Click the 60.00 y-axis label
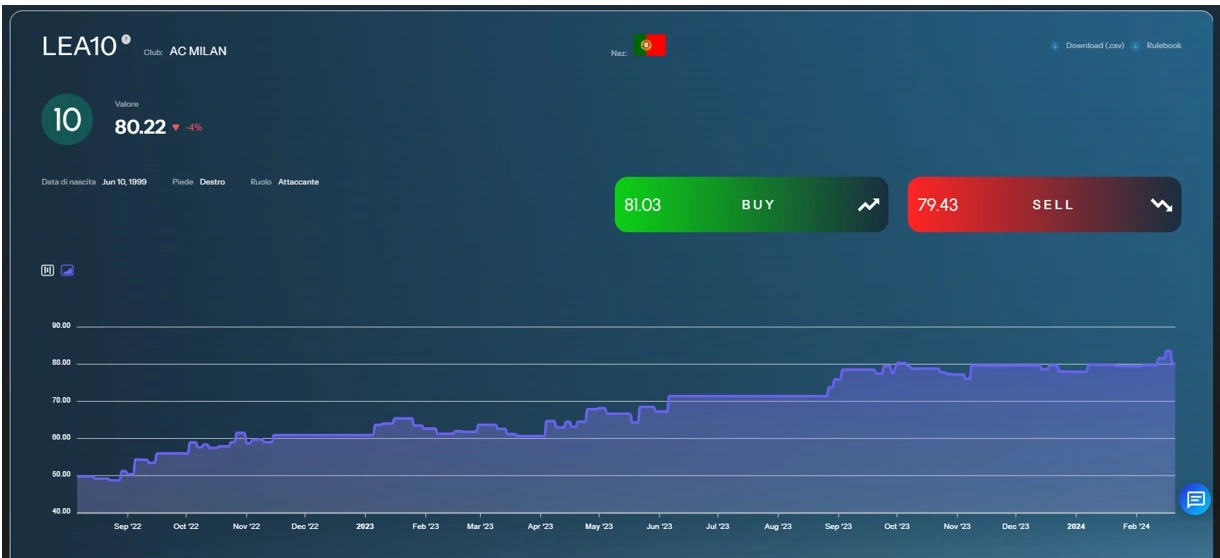 [x=61, y=438]
